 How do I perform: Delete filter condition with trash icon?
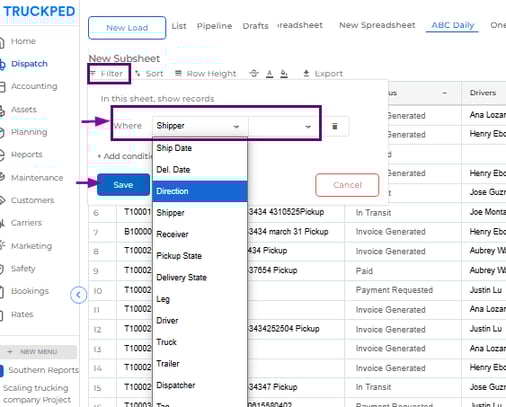335,126
